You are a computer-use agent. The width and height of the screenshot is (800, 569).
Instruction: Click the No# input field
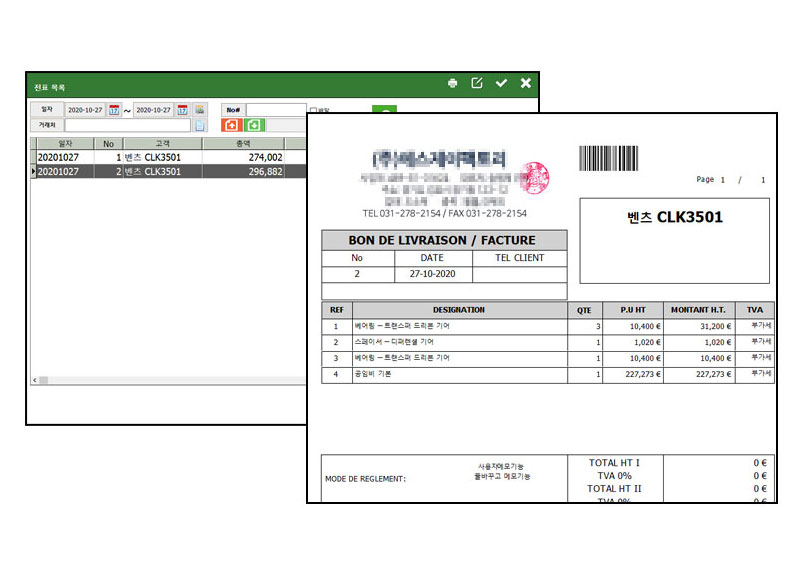(276, 110)
